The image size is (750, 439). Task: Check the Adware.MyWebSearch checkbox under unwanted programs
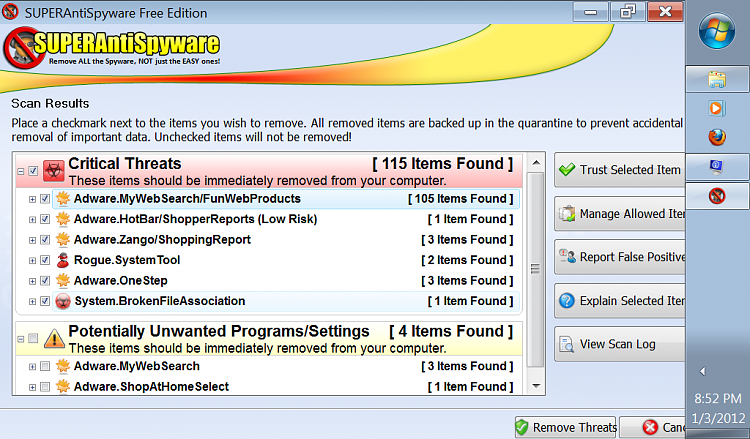click(x=45, y=366)
